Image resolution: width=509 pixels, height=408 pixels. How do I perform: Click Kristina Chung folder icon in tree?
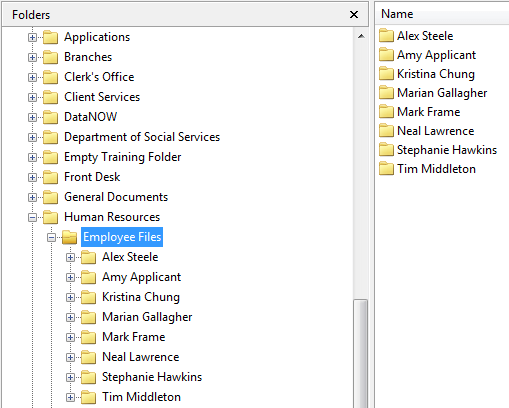point(89,297)
